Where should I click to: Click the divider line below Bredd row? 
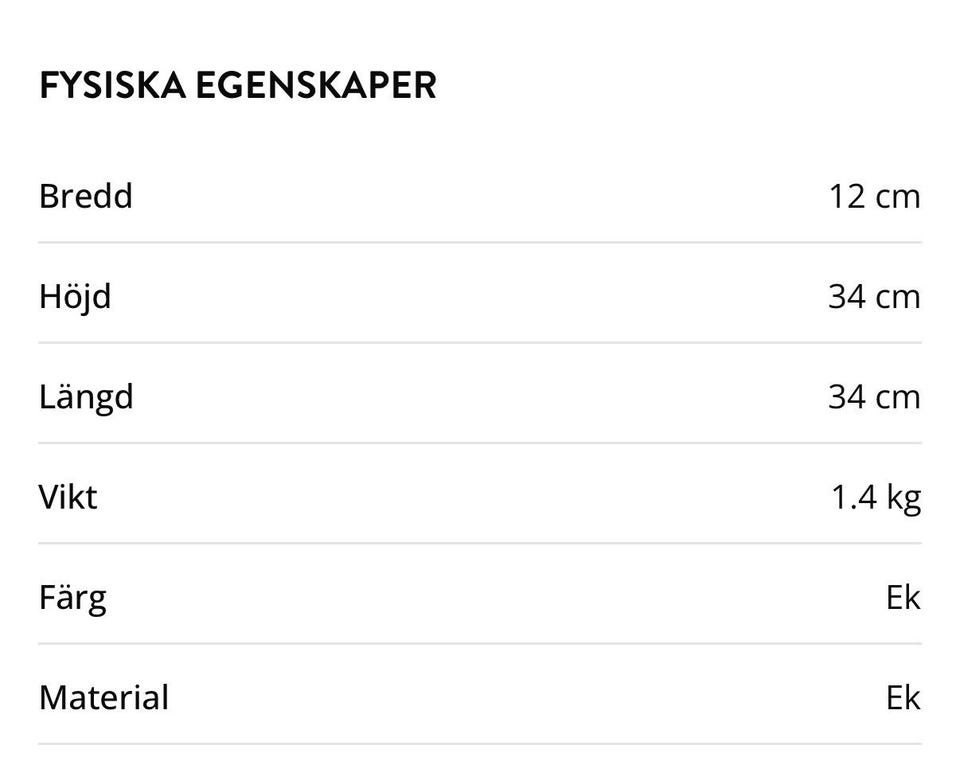pos(480,243)
